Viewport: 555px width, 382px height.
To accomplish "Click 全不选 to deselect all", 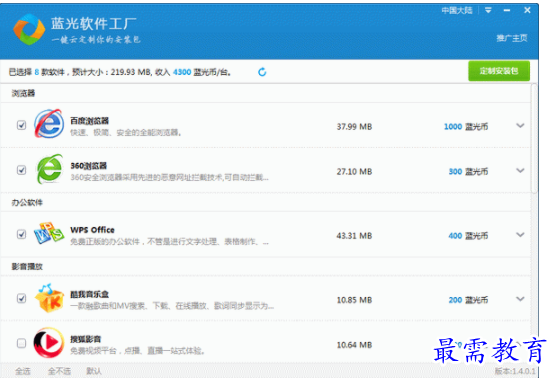I will tap(59, 371).
